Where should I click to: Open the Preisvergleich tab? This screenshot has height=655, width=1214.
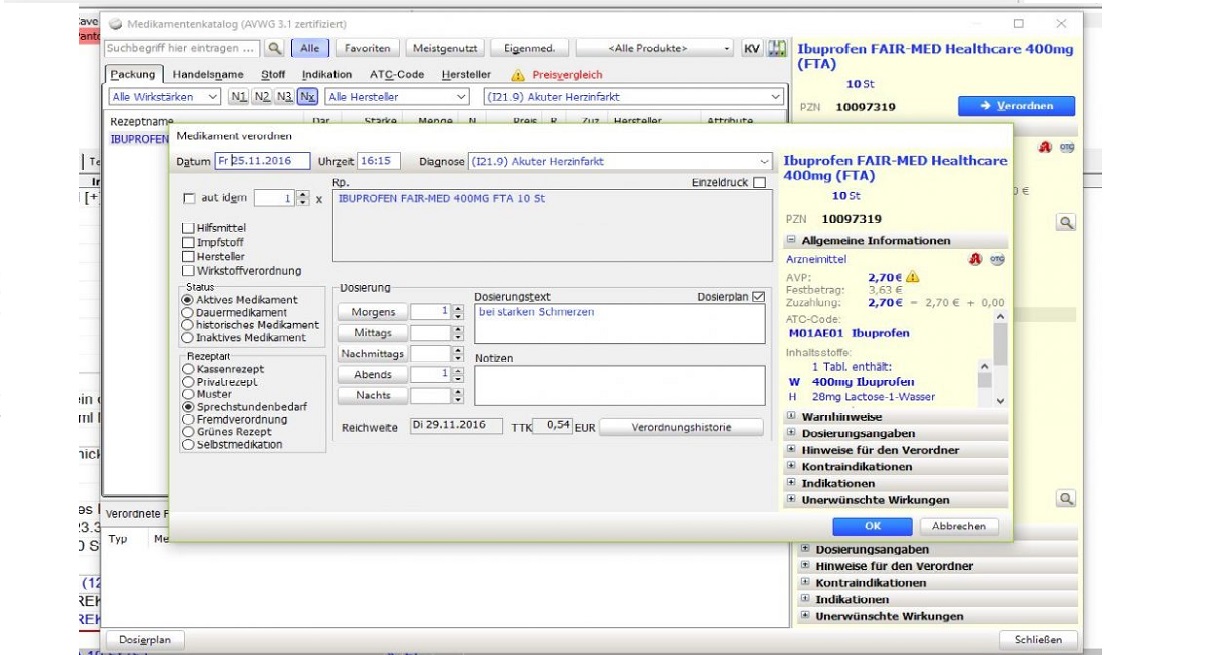558,75
